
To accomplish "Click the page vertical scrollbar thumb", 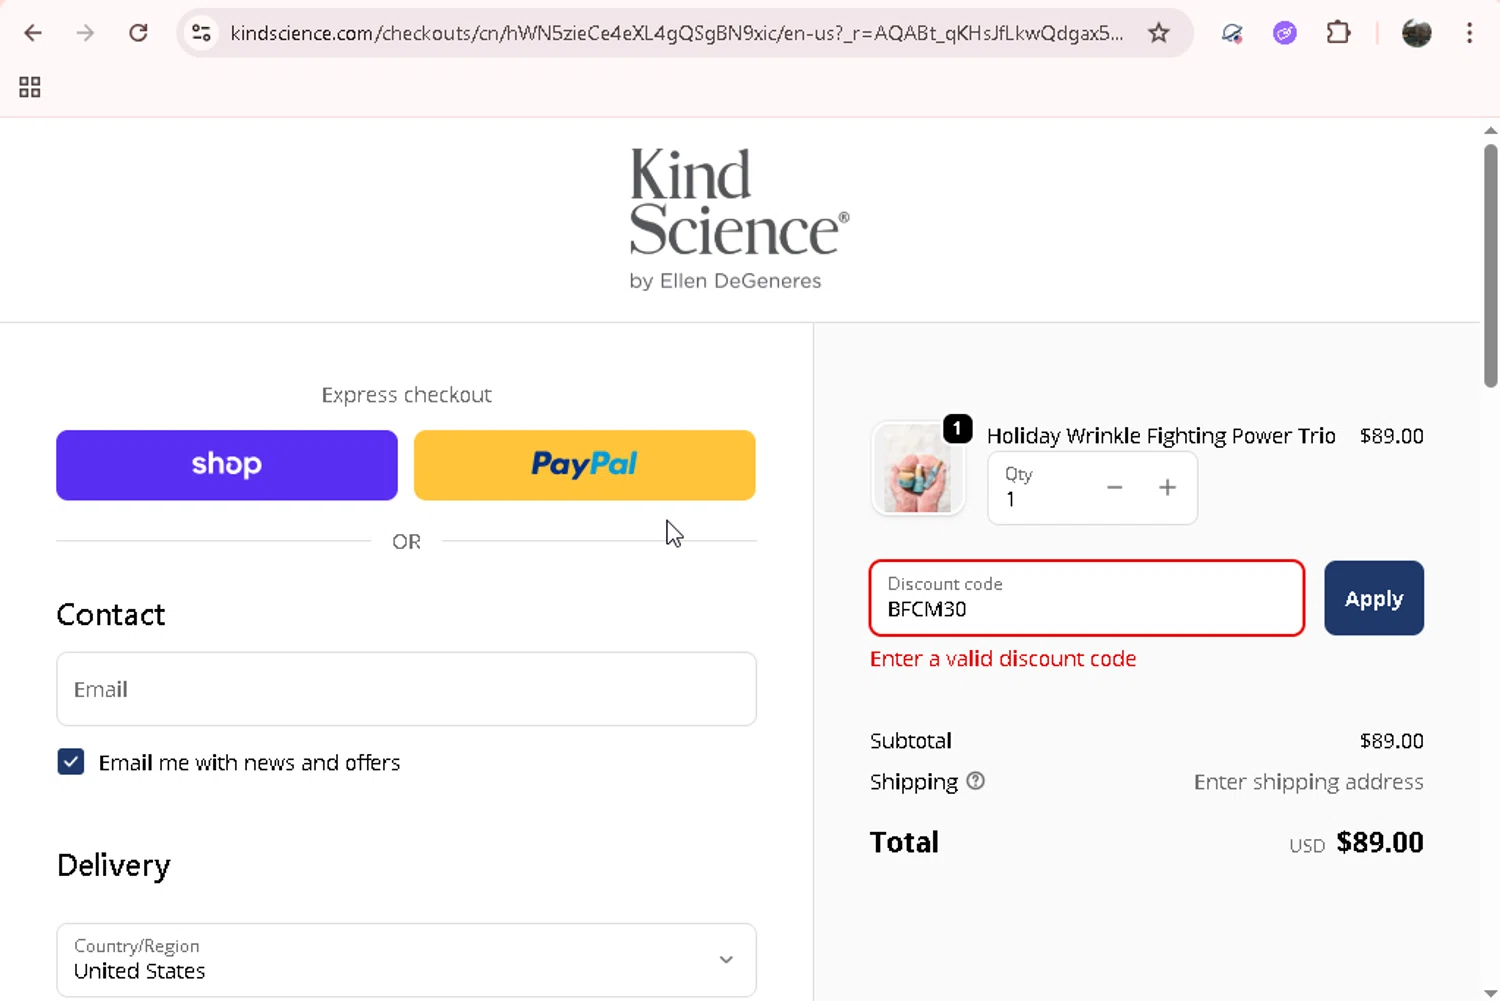I will tap(1490, 265).
